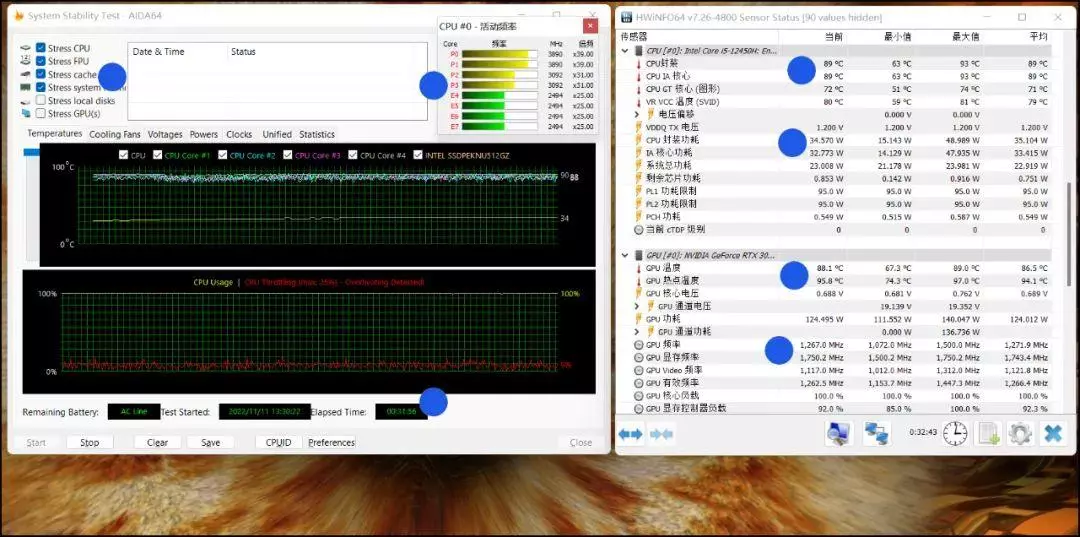
Task: Open the Voltages tab
Action: [x=165, y=135]
